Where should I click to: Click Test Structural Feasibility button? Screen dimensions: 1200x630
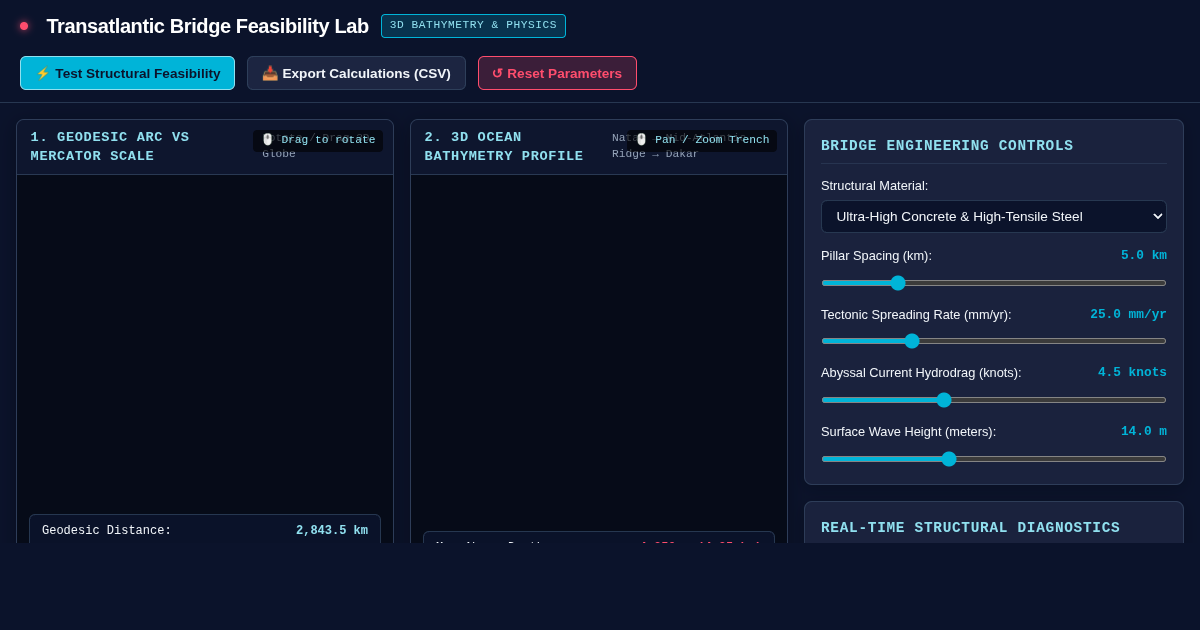pyautogui.click(x=127, y=73)
